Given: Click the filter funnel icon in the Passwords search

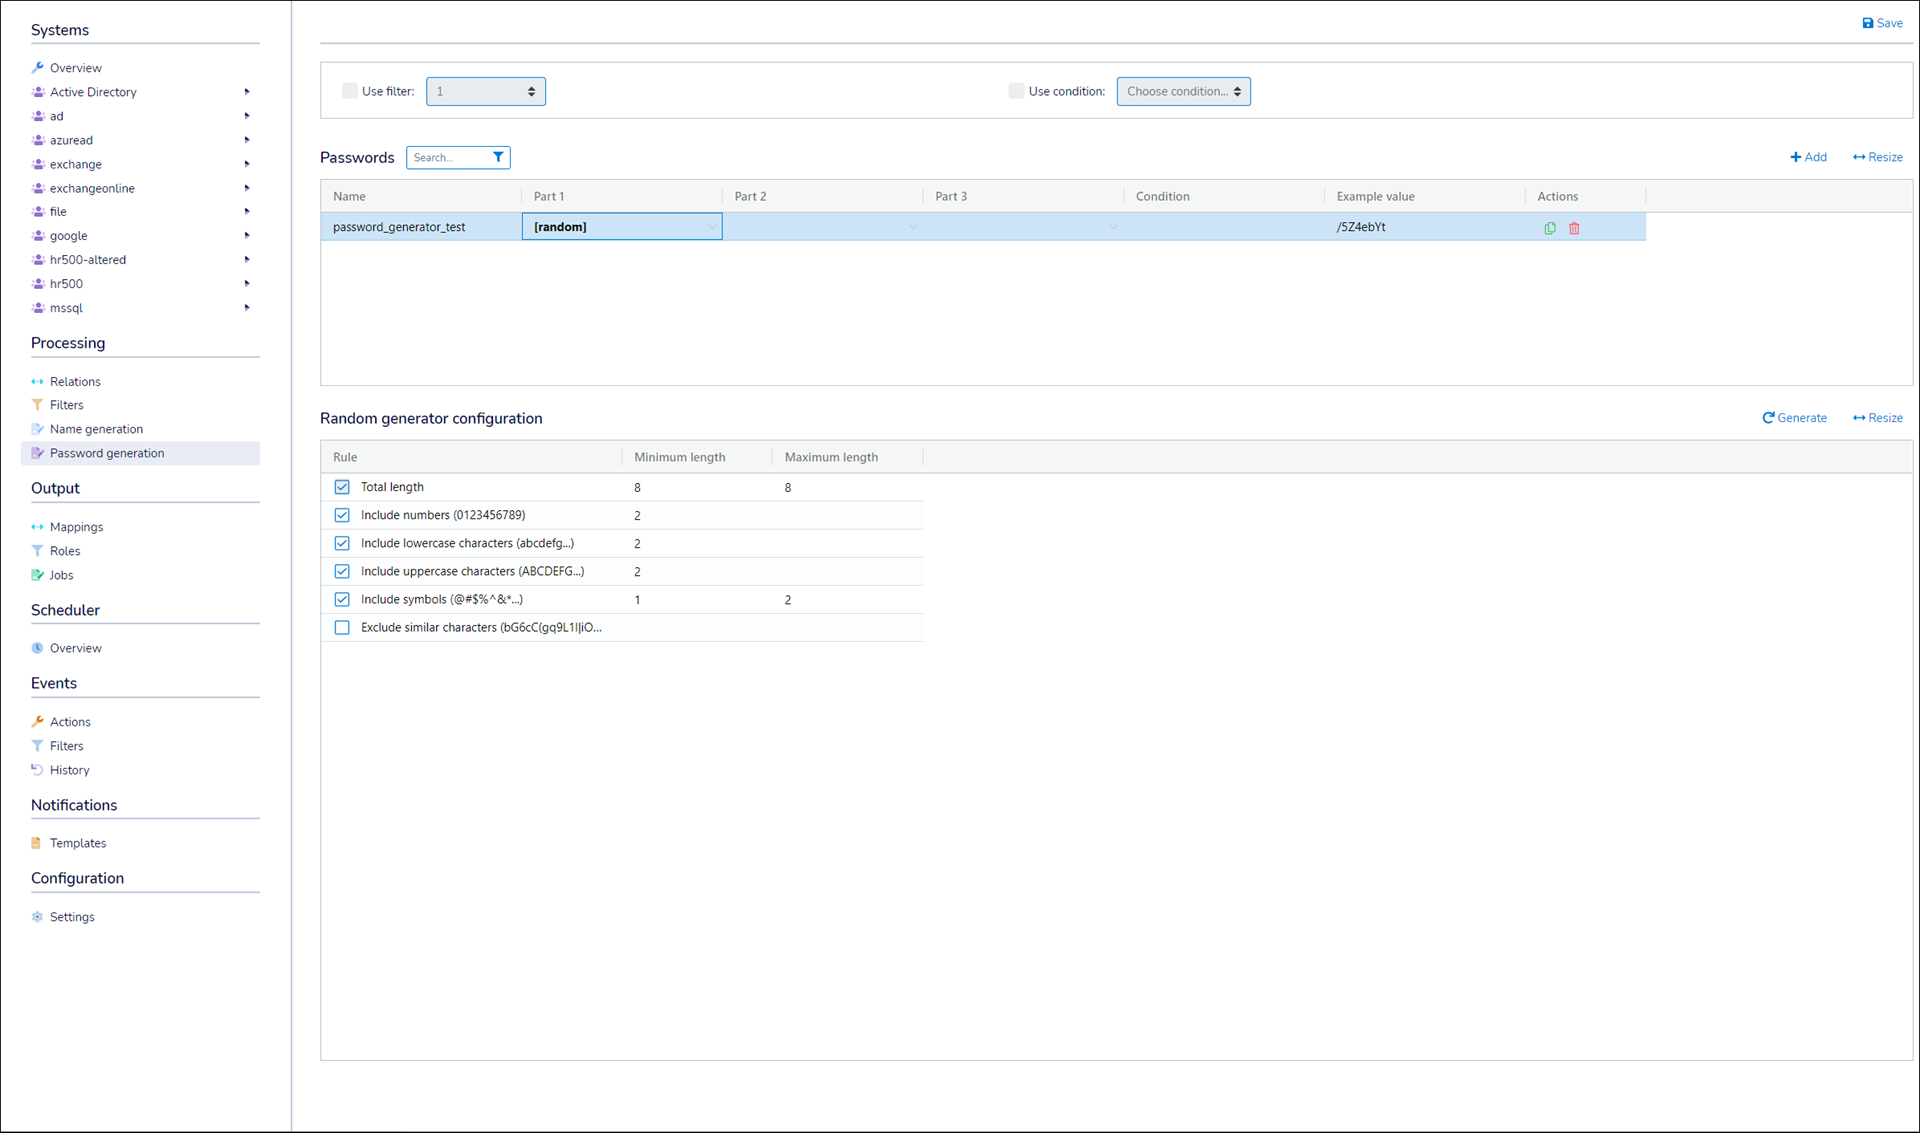Looking at the screenshot, I should [x=498, y=157].
